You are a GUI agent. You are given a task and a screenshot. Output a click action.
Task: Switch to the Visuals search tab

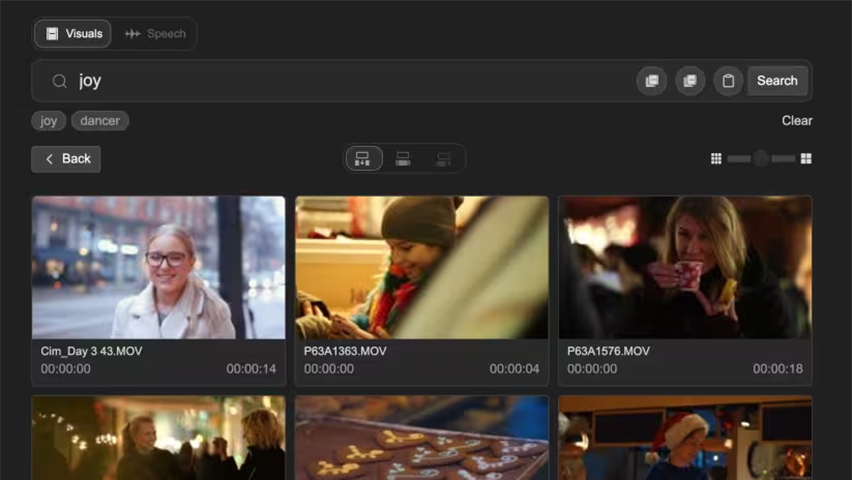[x=73, y=34]
